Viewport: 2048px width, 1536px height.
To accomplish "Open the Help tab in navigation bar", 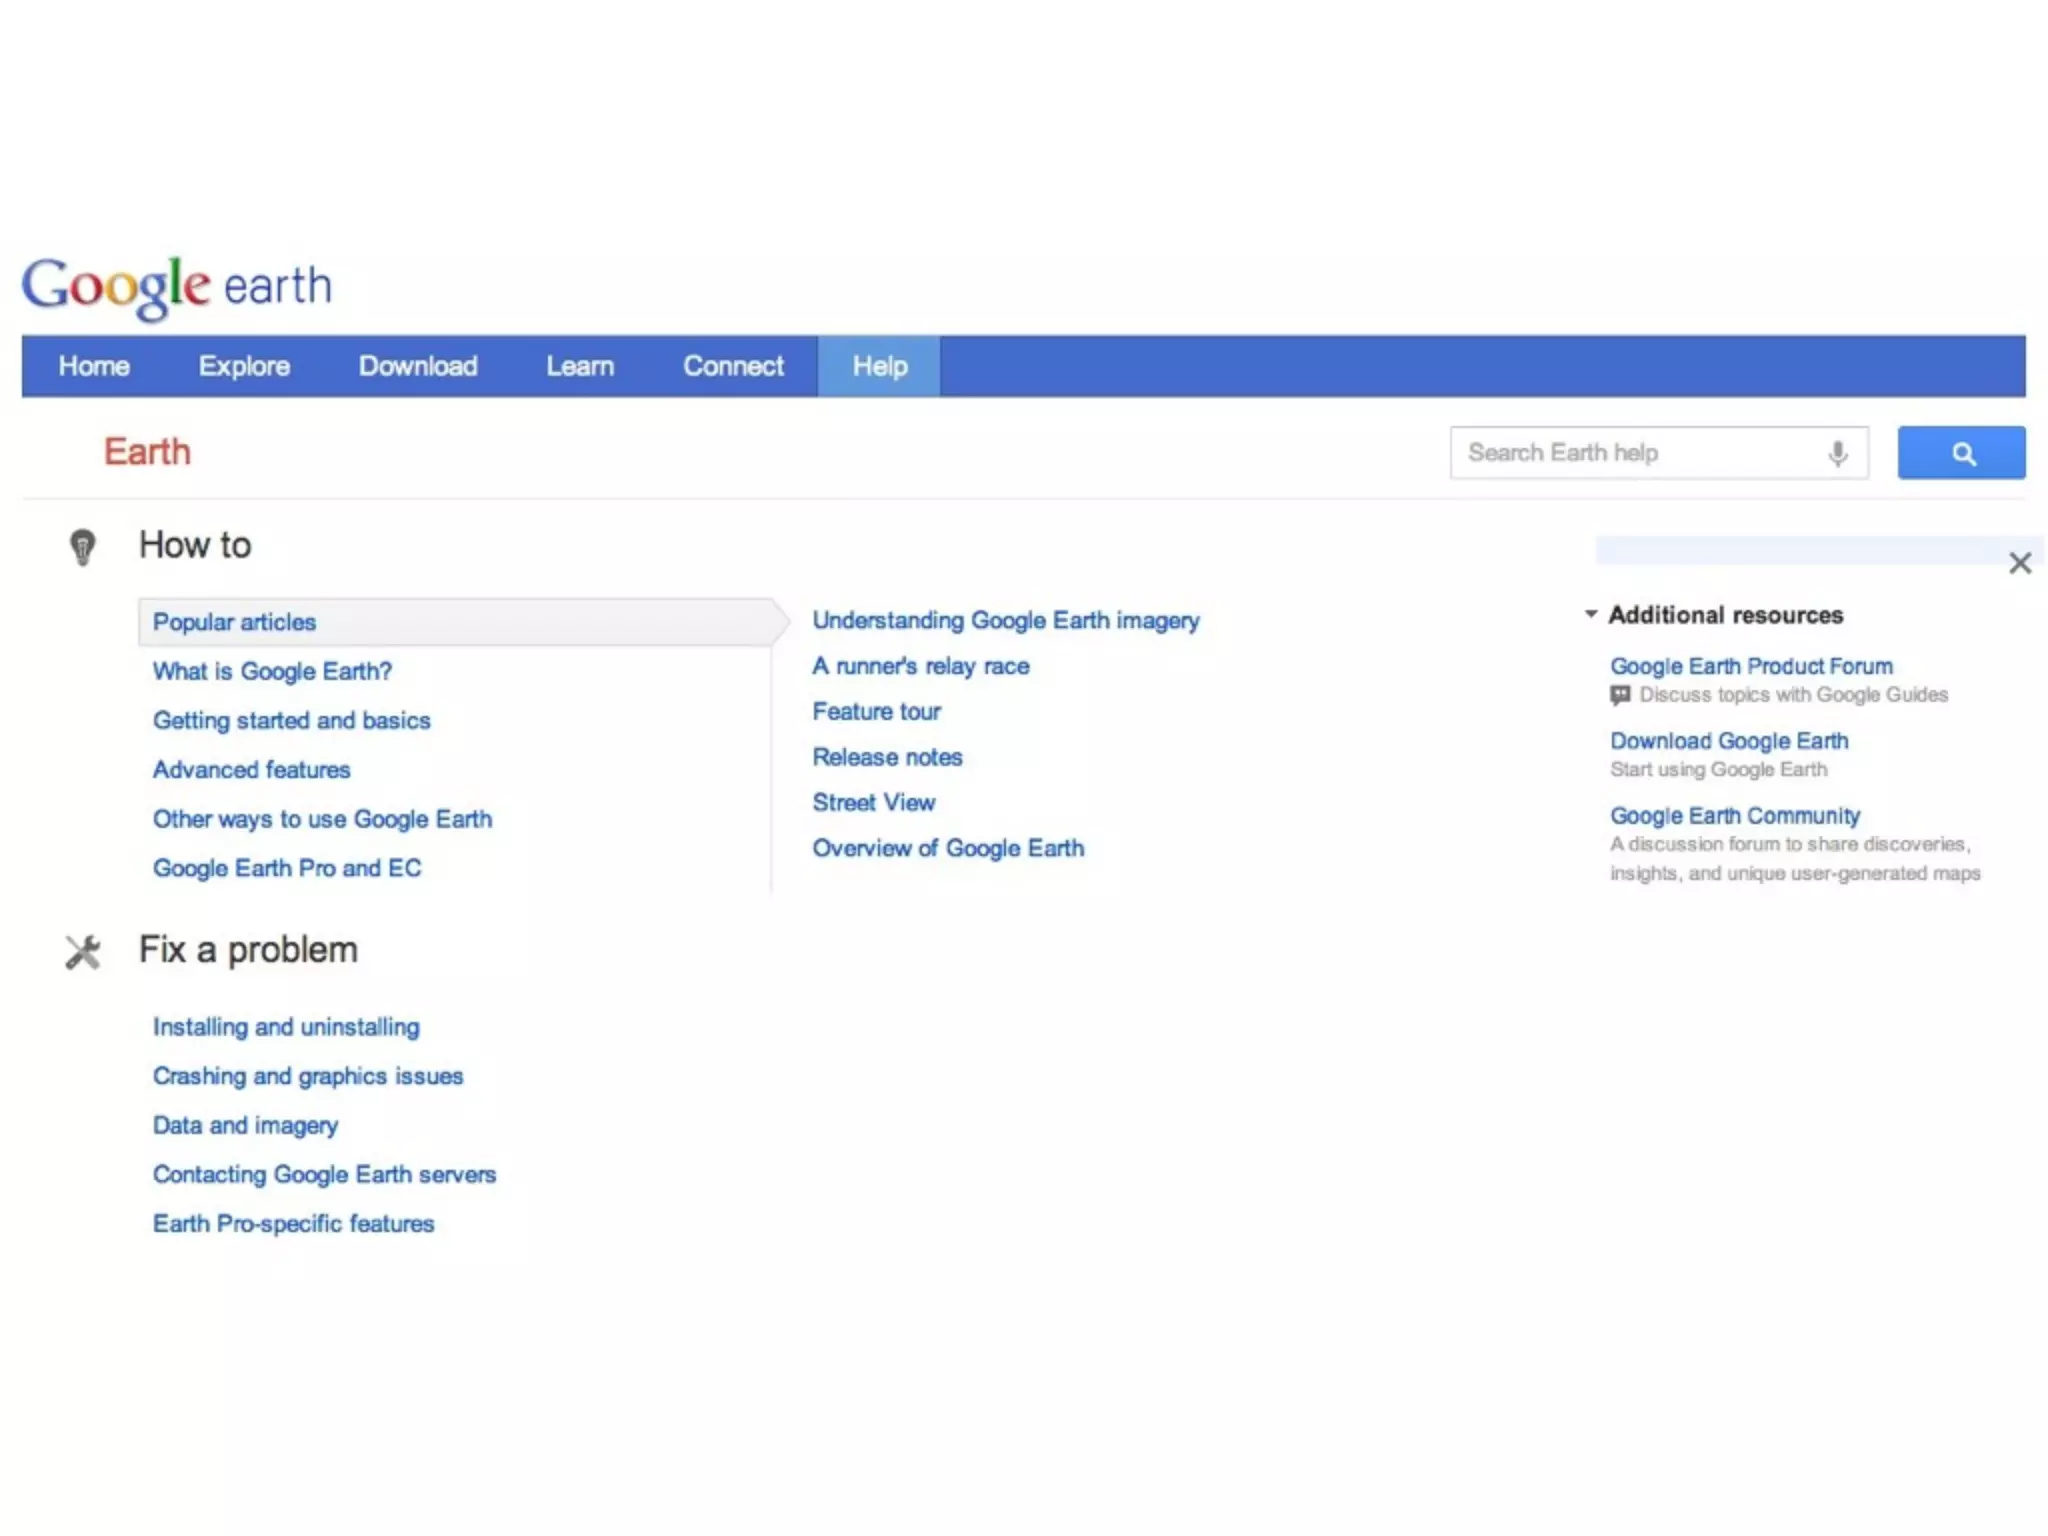I will 879,366.
